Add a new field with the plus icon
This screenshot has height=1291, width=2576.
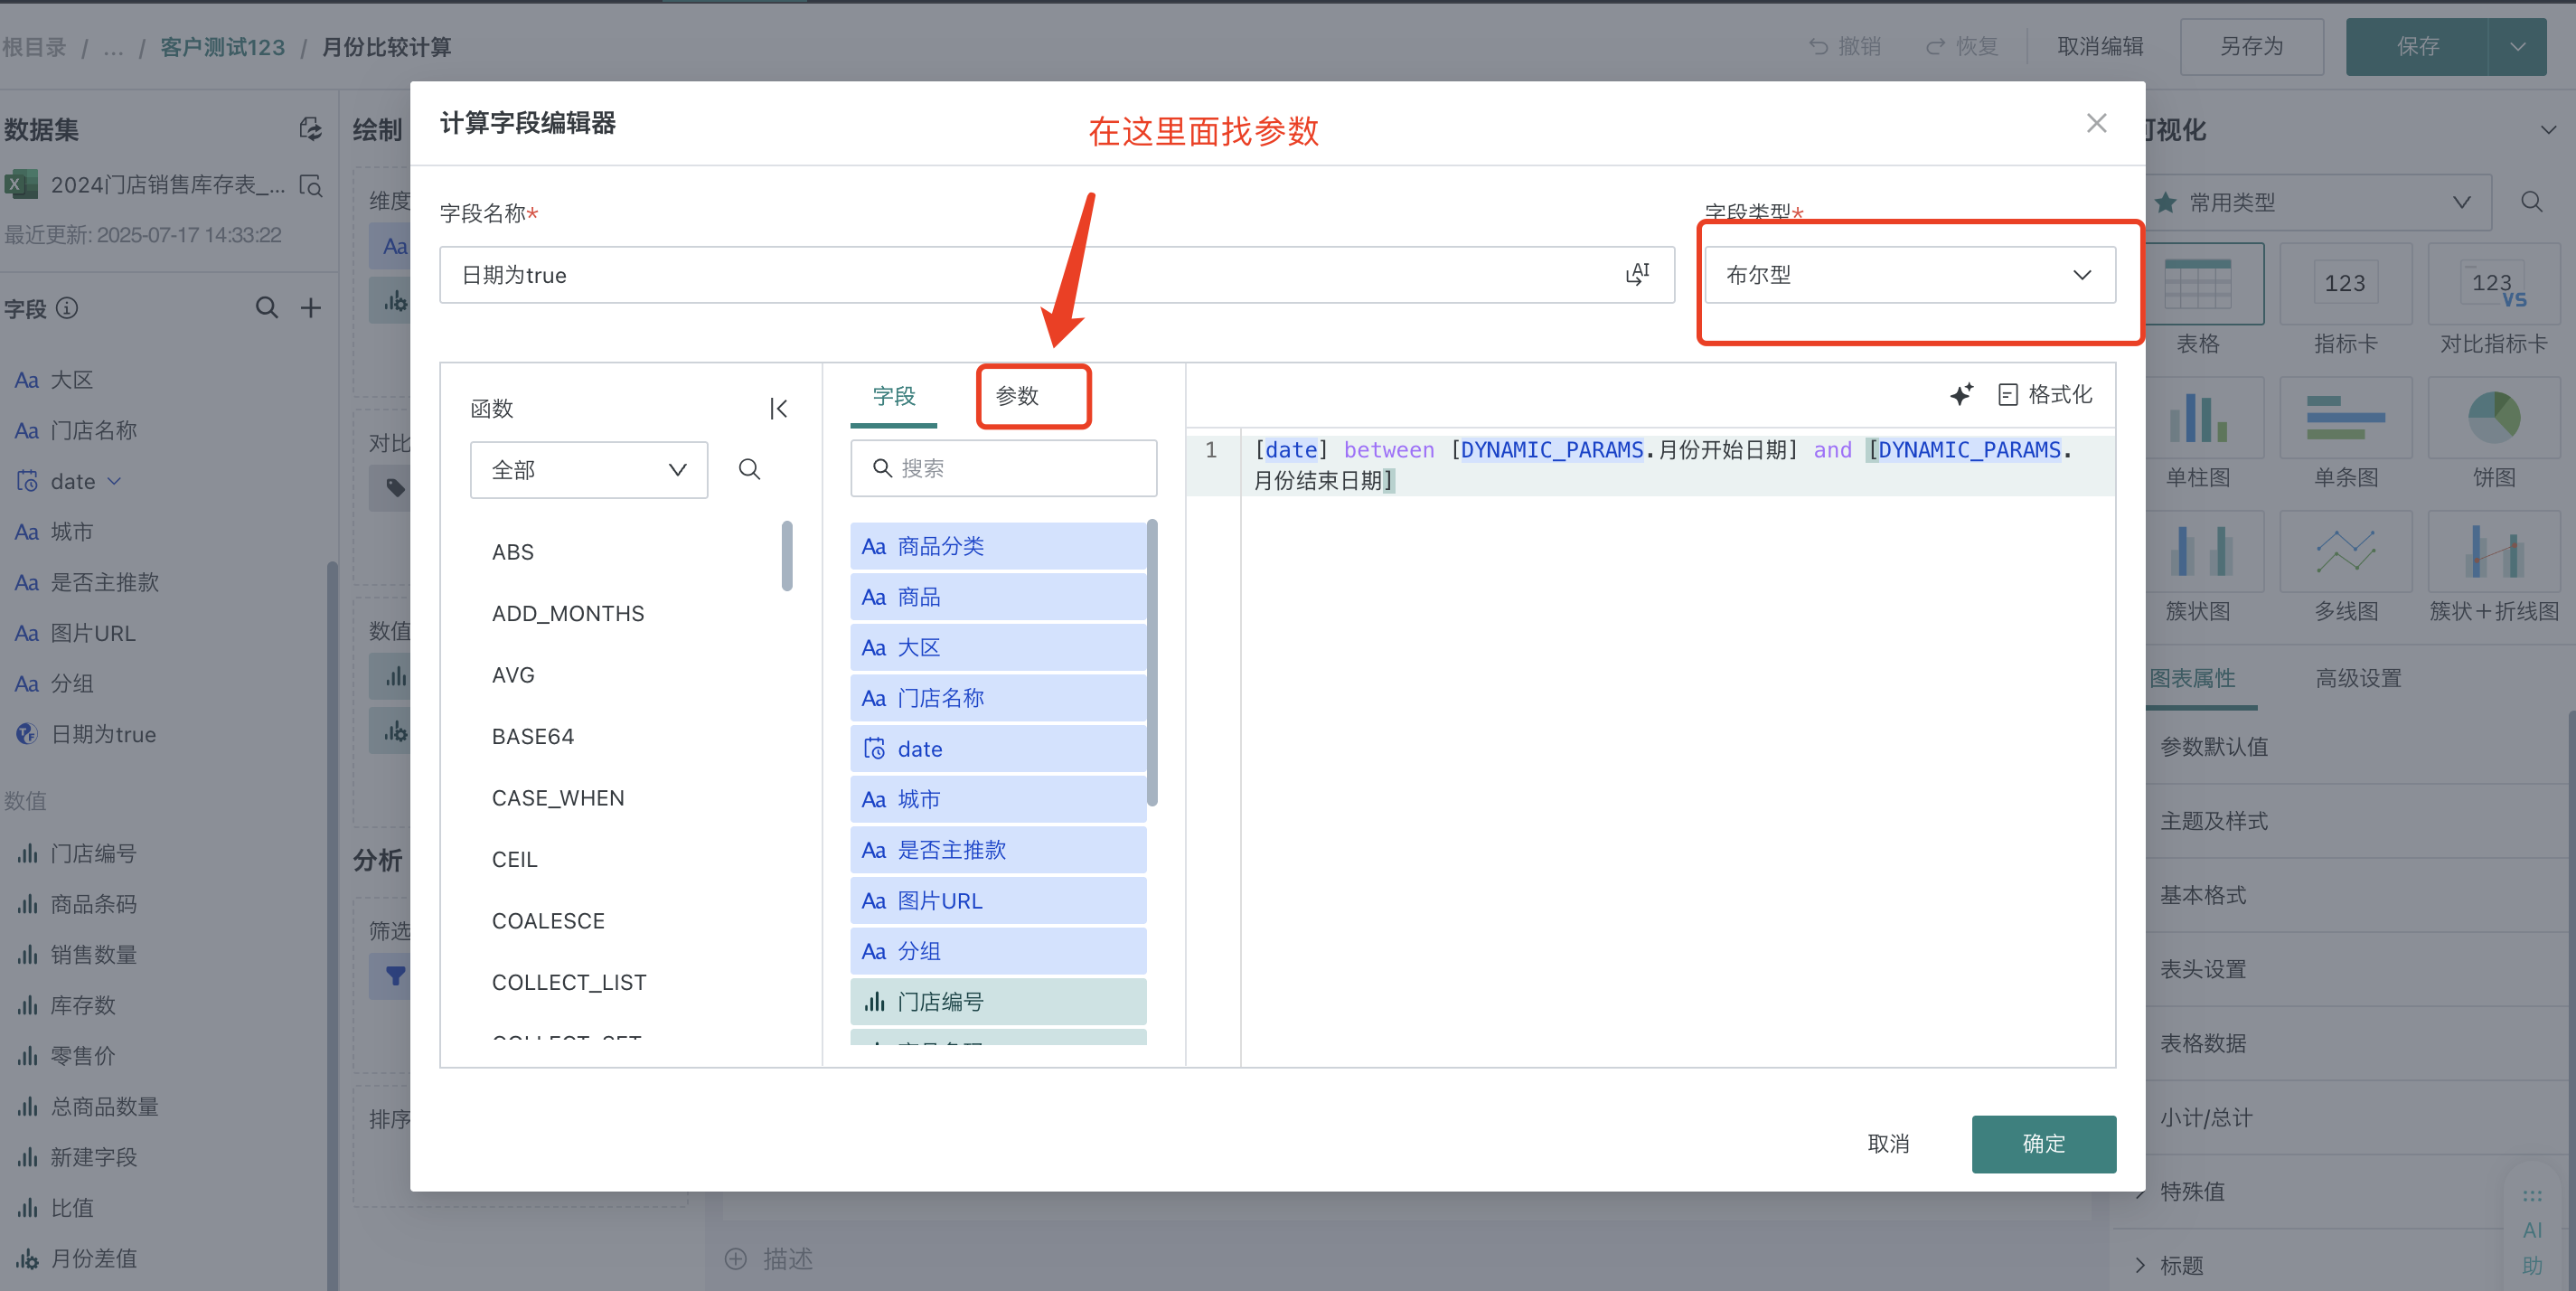click(311, 308)
